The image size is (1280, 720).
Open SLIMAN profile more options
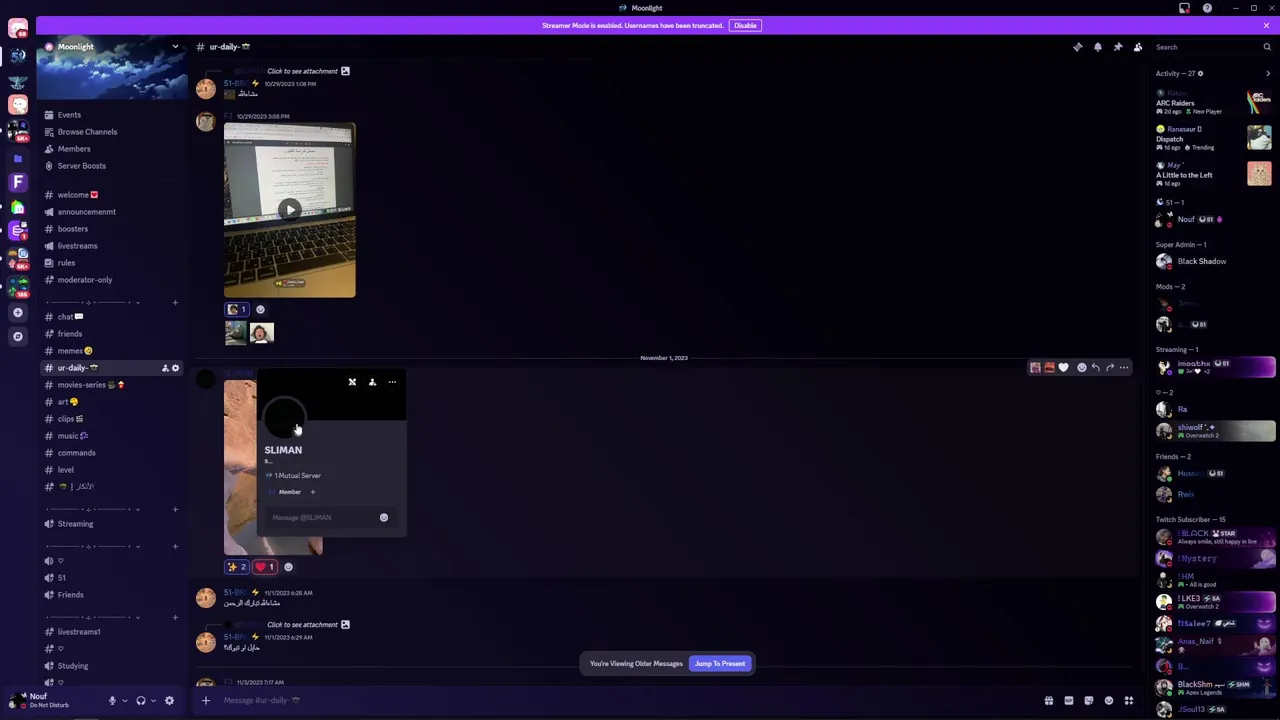point(392,382)
